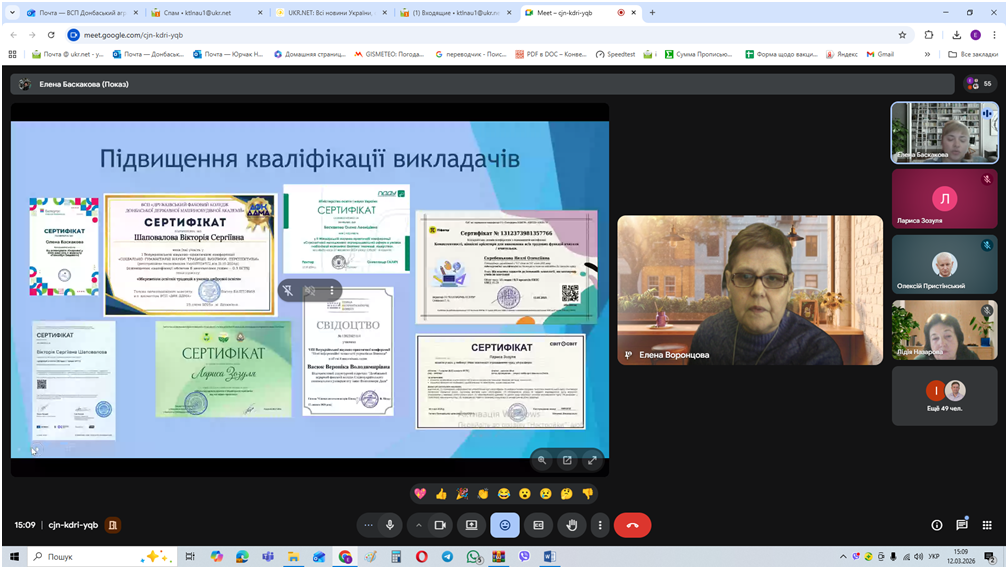Screen dimensions: 1008x569
Task: Zoom into the shared presentation
Action: coord(542,460)
